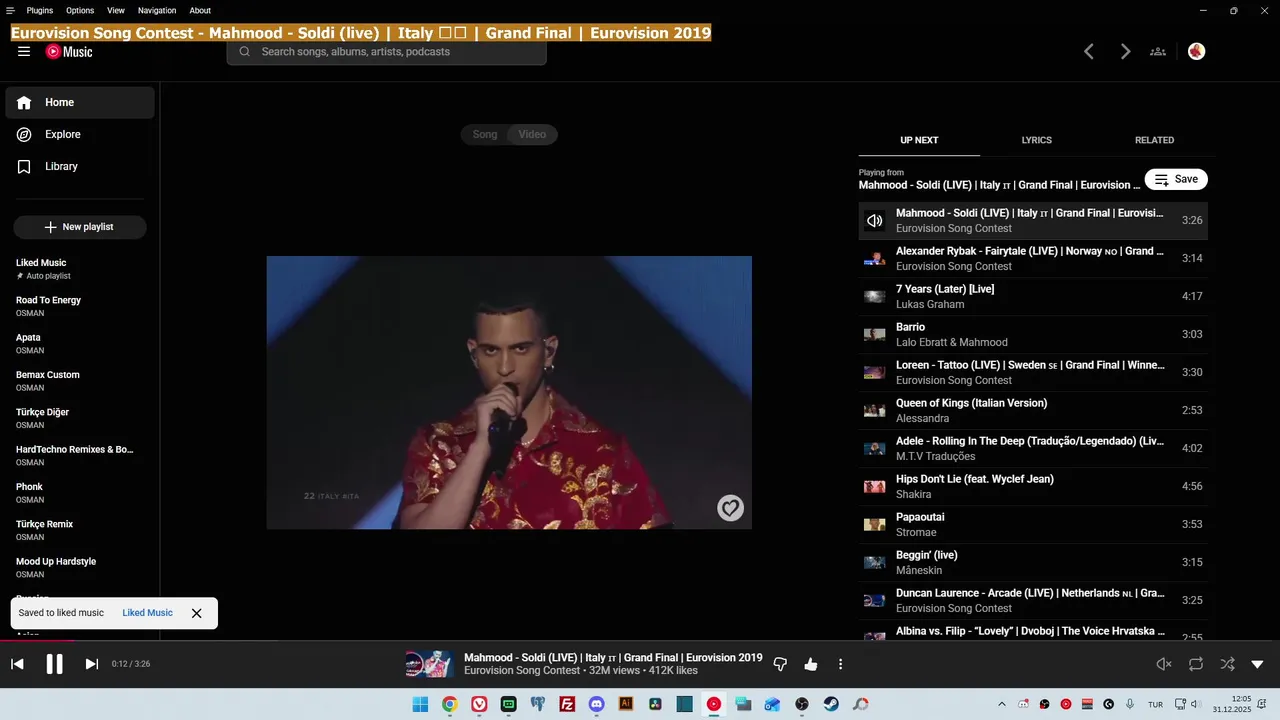Open the View menu
Screen dimensions: 1280x720
coord(116,10)
